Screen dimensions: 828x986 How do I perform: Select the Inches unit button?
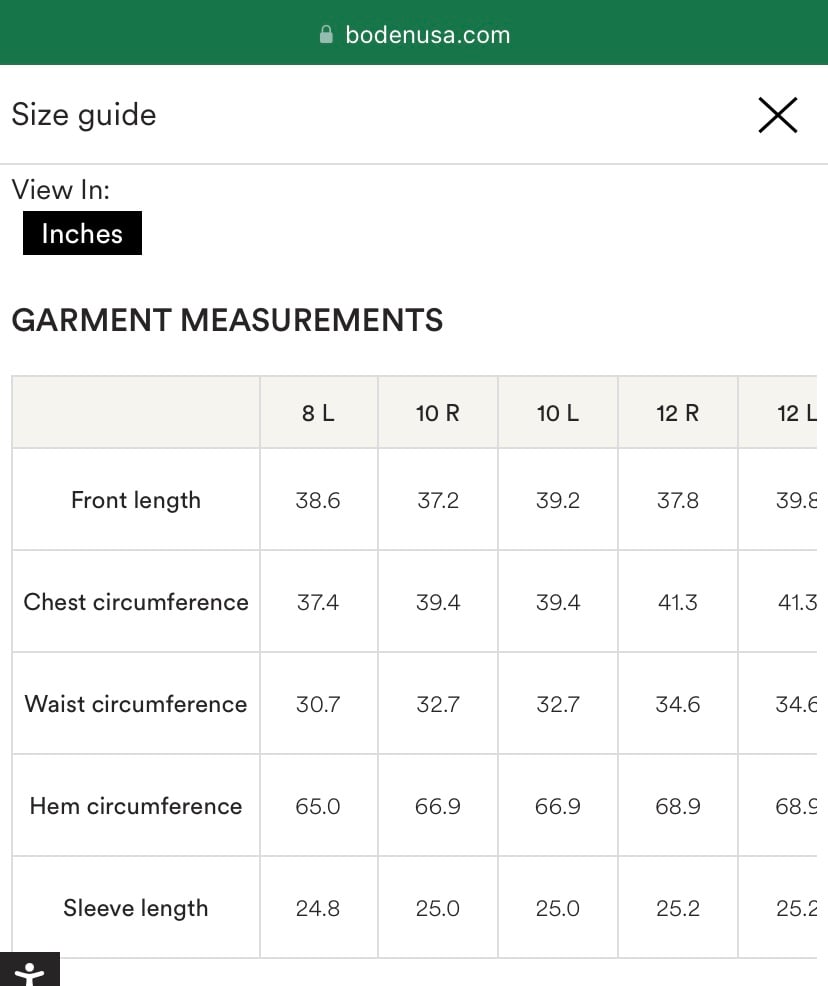(82, 233)
